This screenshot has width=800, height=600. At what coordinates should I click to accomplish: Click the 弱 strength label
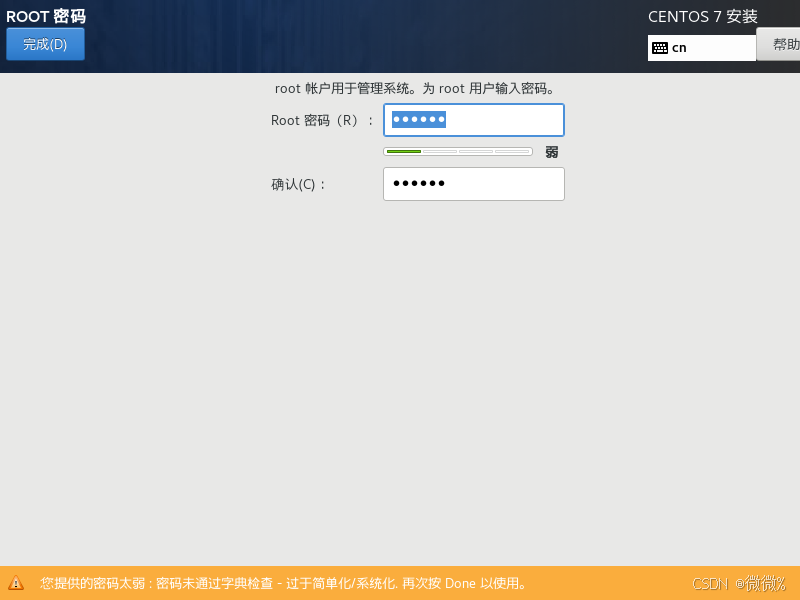point(552,152)
